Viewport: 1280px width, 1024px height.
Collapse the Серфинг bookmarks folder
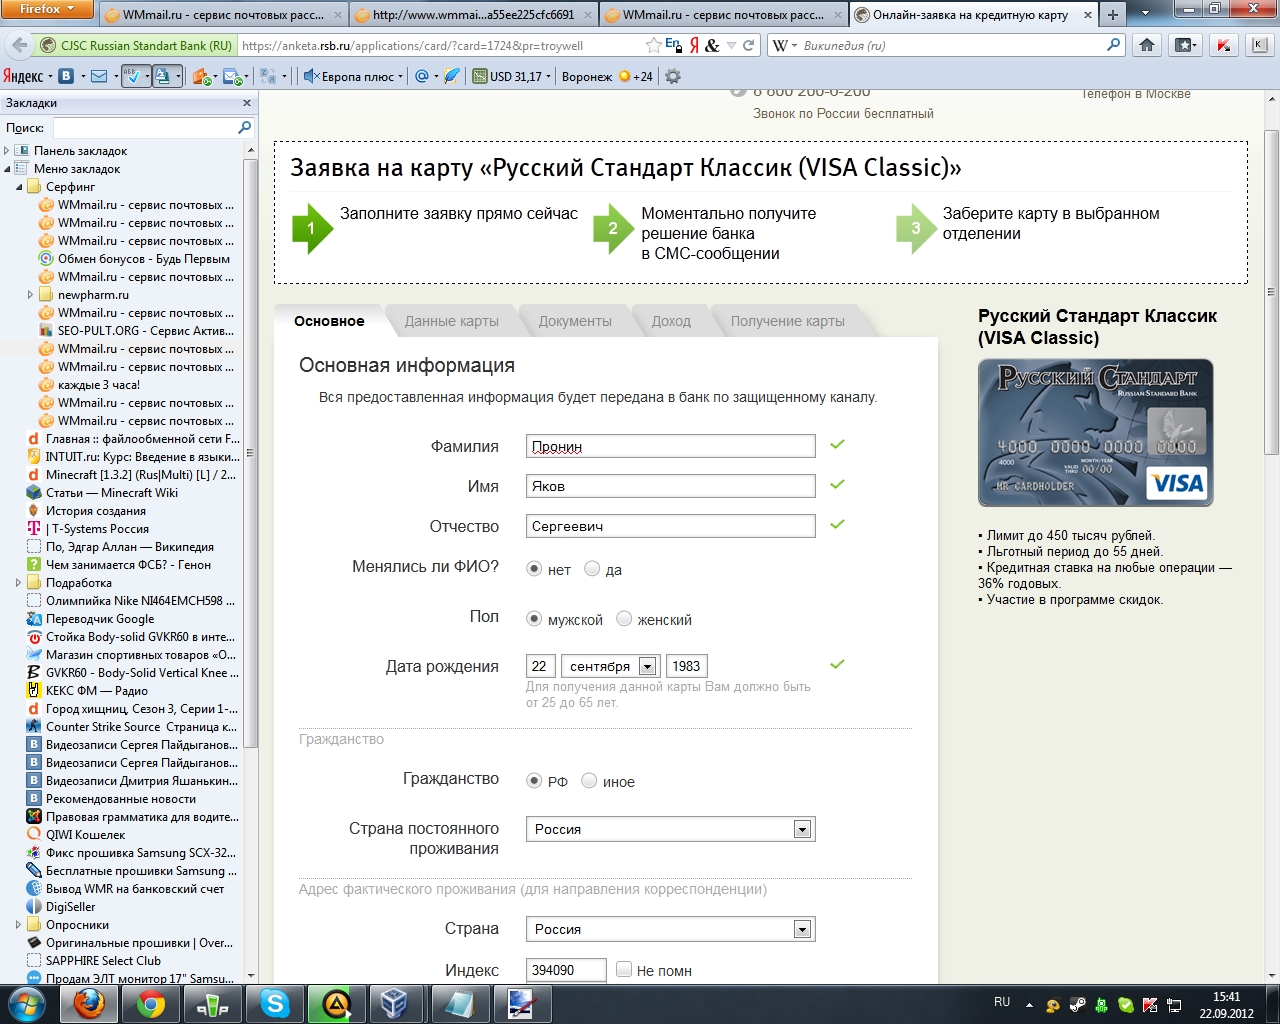pos(19,187)
